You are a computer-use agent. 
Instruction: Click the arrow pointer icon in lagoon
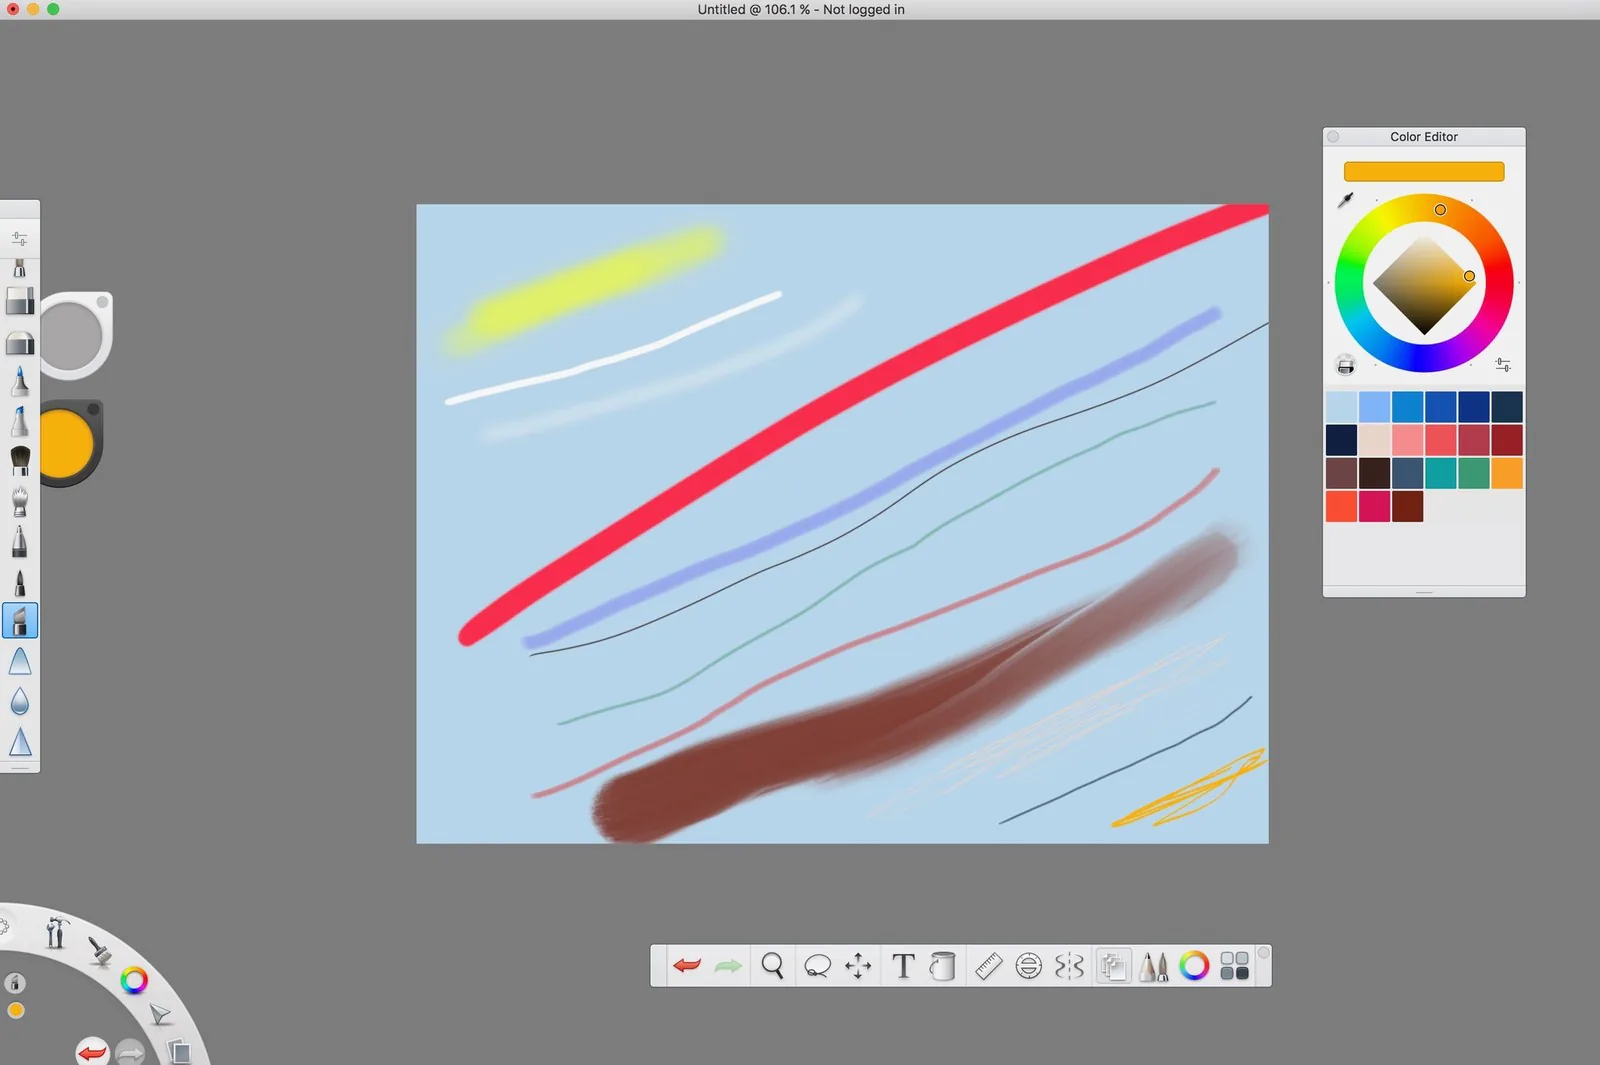[160, 1015]
